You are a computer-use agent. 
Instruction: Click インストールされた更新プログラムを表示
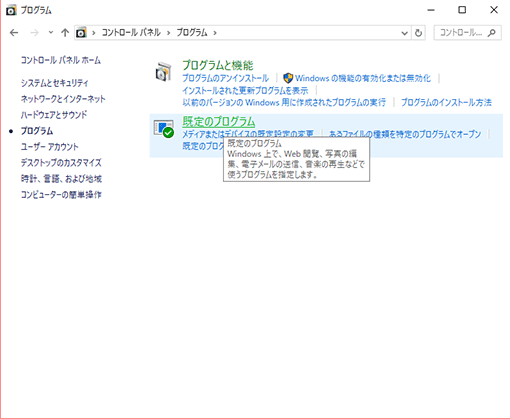[245, 91]
